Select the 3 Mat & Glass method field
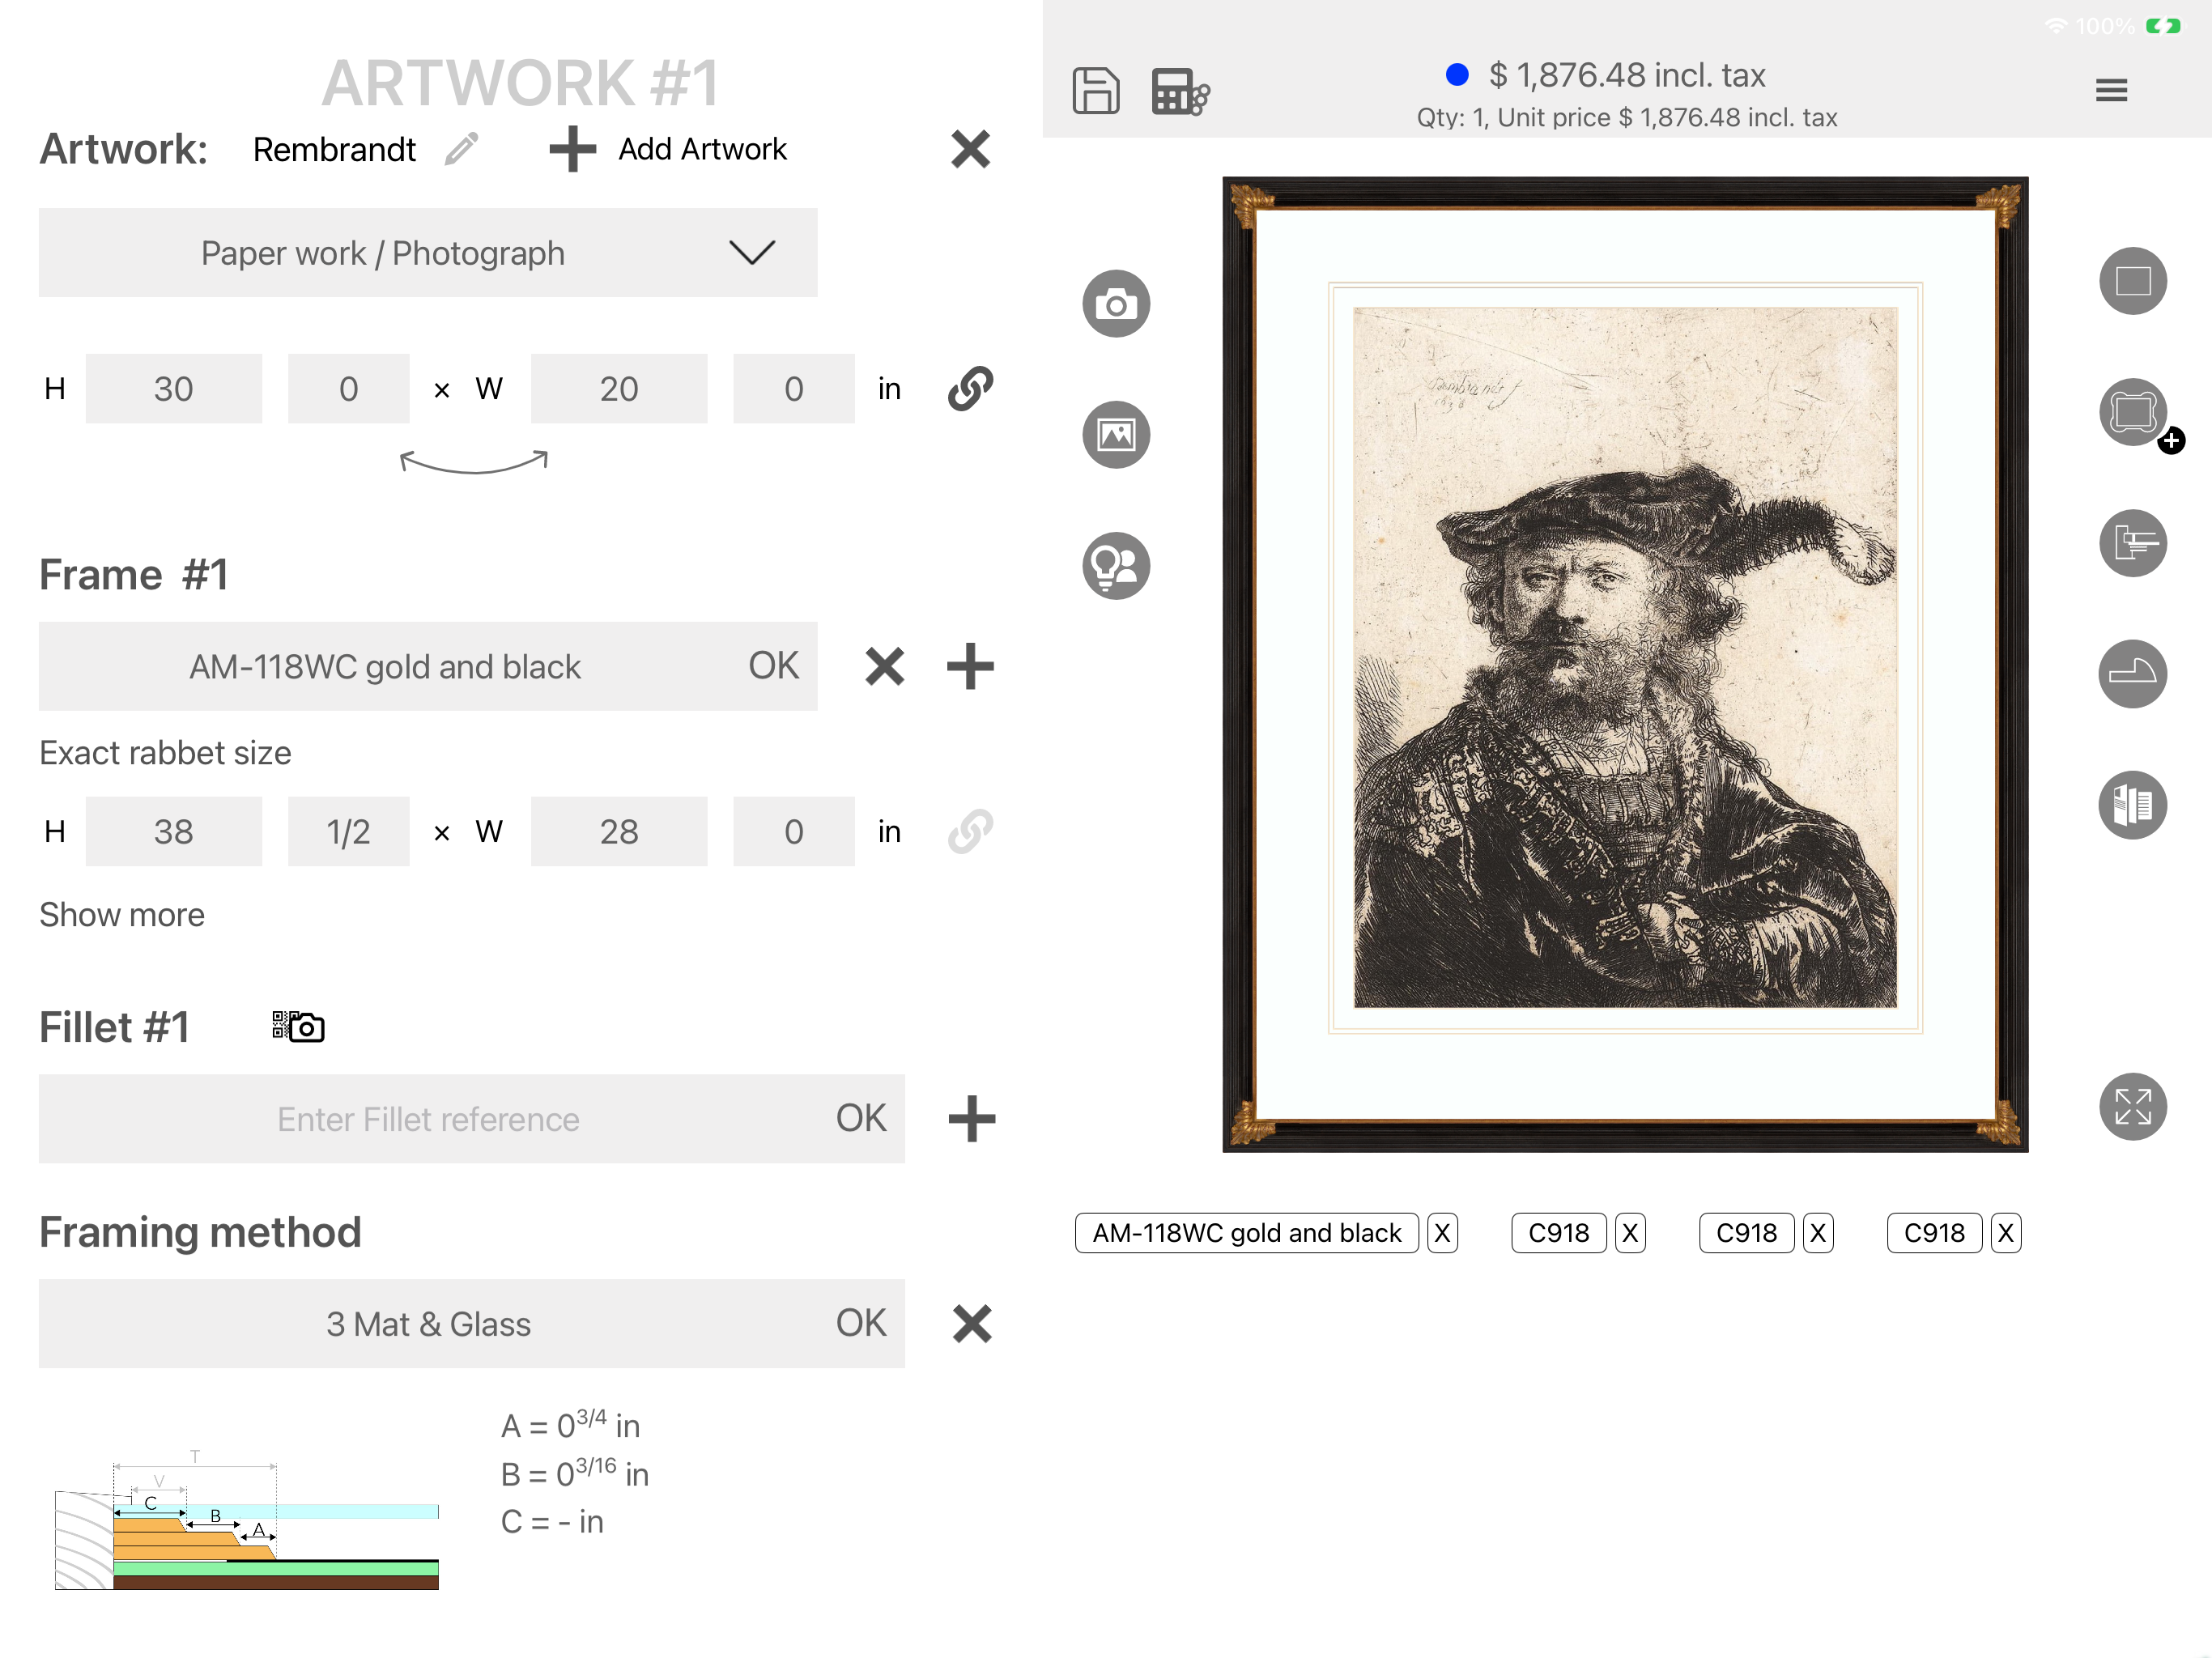This screenshot has height=1658, width=2212. [x=428, y=1323]
